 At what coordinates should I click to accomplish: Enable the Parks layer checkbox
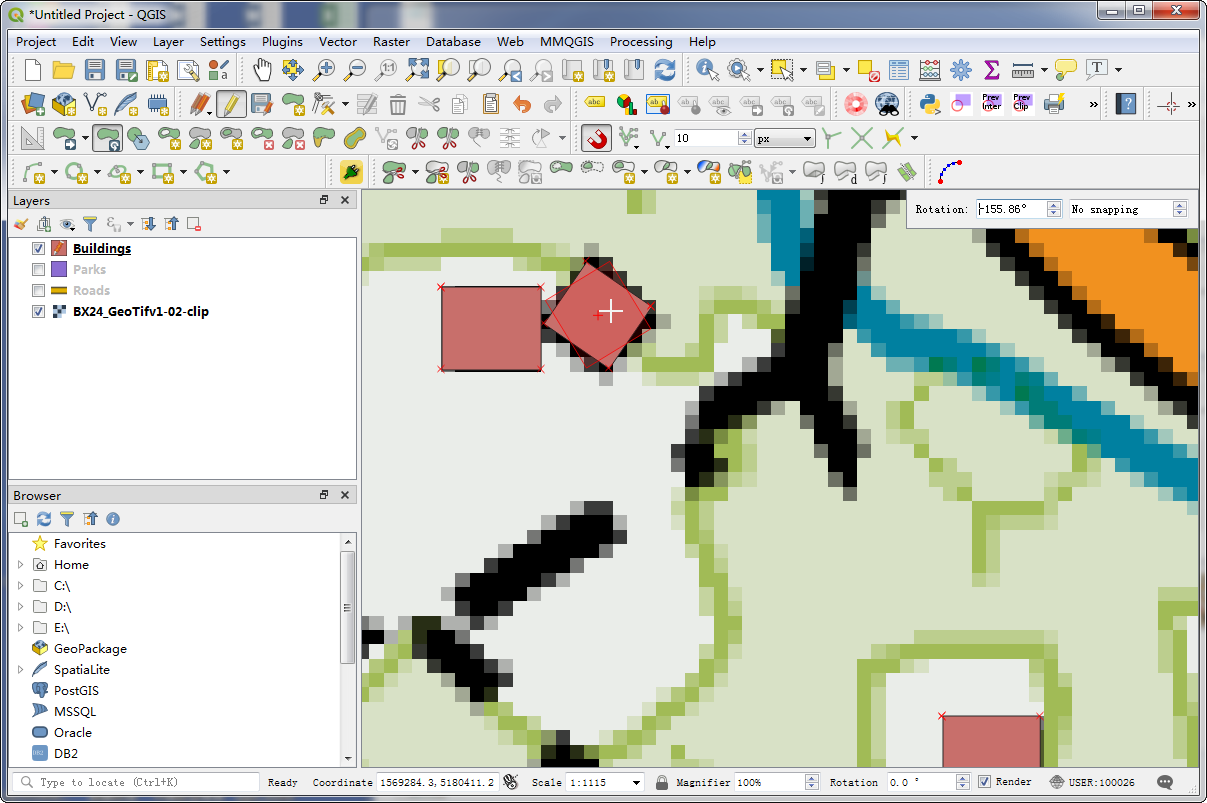pos(39,269)
